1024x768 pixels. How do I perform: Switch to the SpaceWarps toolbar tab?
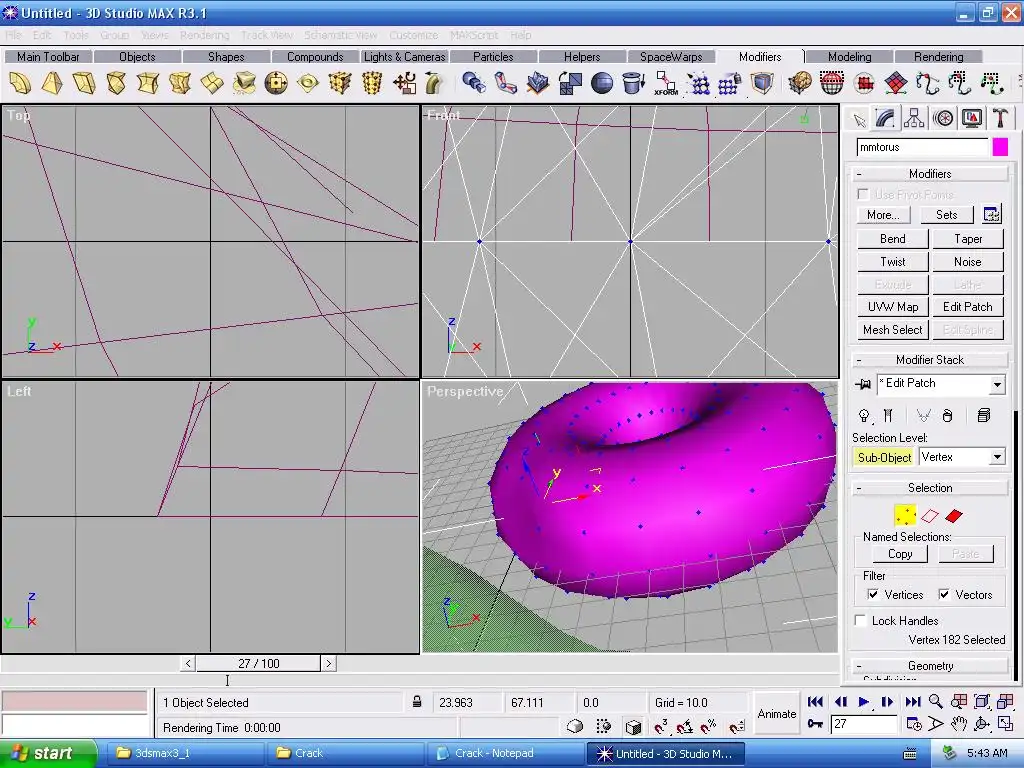coord(671,57)
